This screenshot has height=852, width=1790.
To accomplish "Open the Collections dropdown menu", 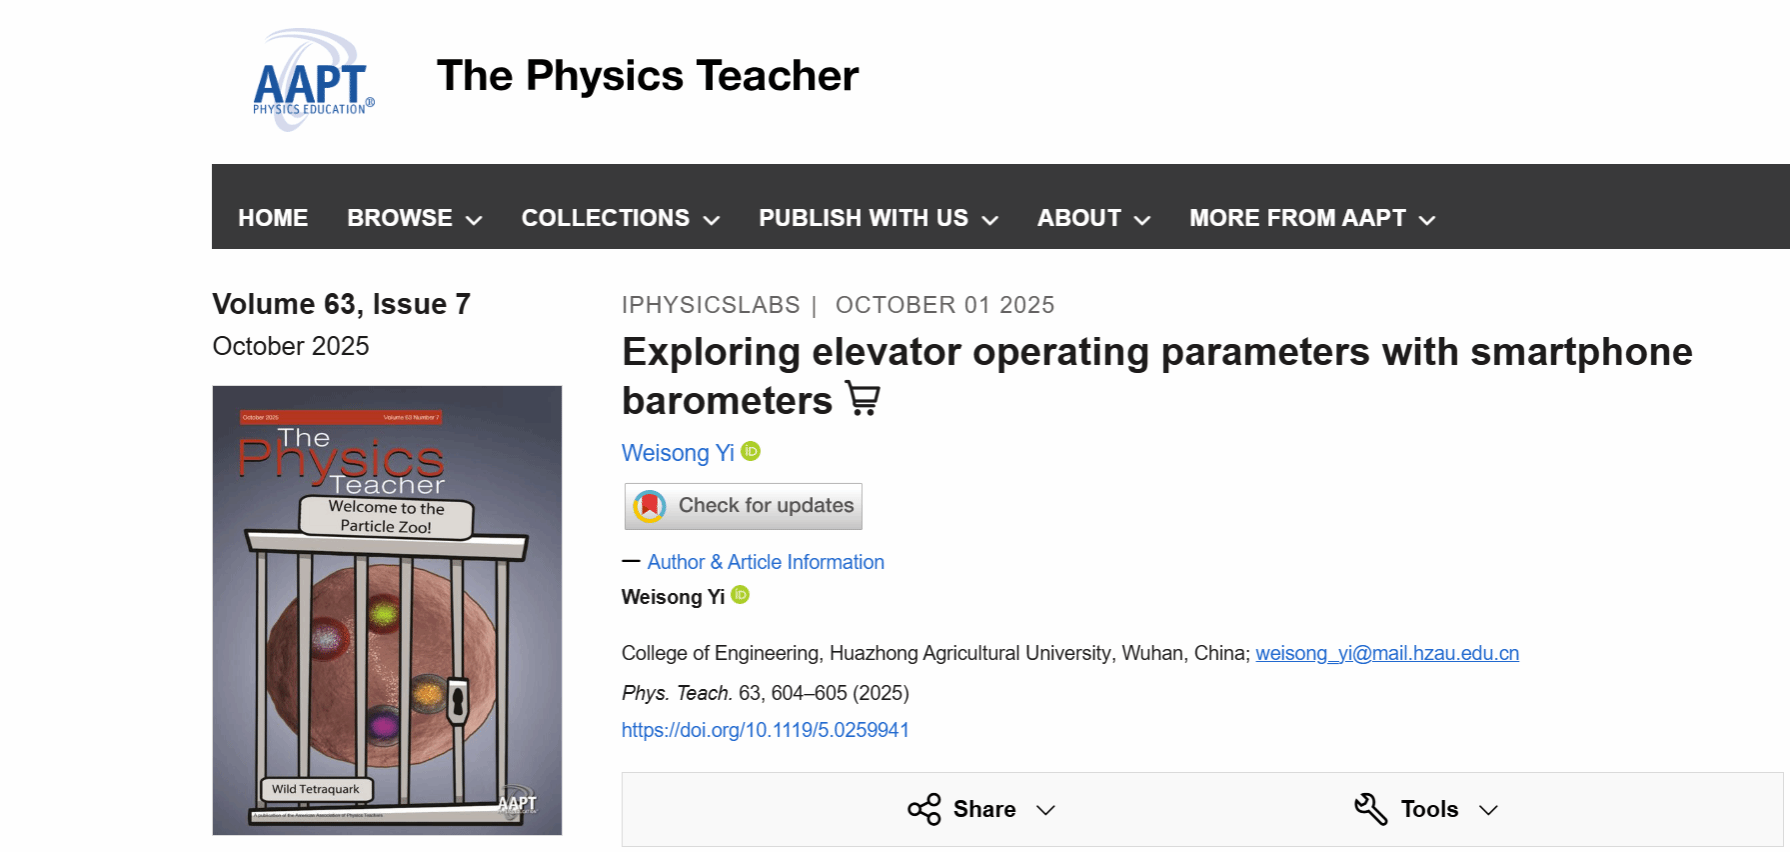I will [x=620, y=218].
